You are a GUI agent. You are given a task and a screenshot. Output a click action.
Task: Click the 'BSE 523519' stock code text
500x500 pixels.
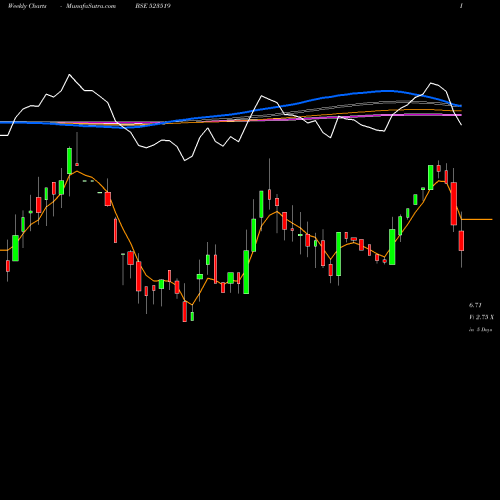[153, 6]
